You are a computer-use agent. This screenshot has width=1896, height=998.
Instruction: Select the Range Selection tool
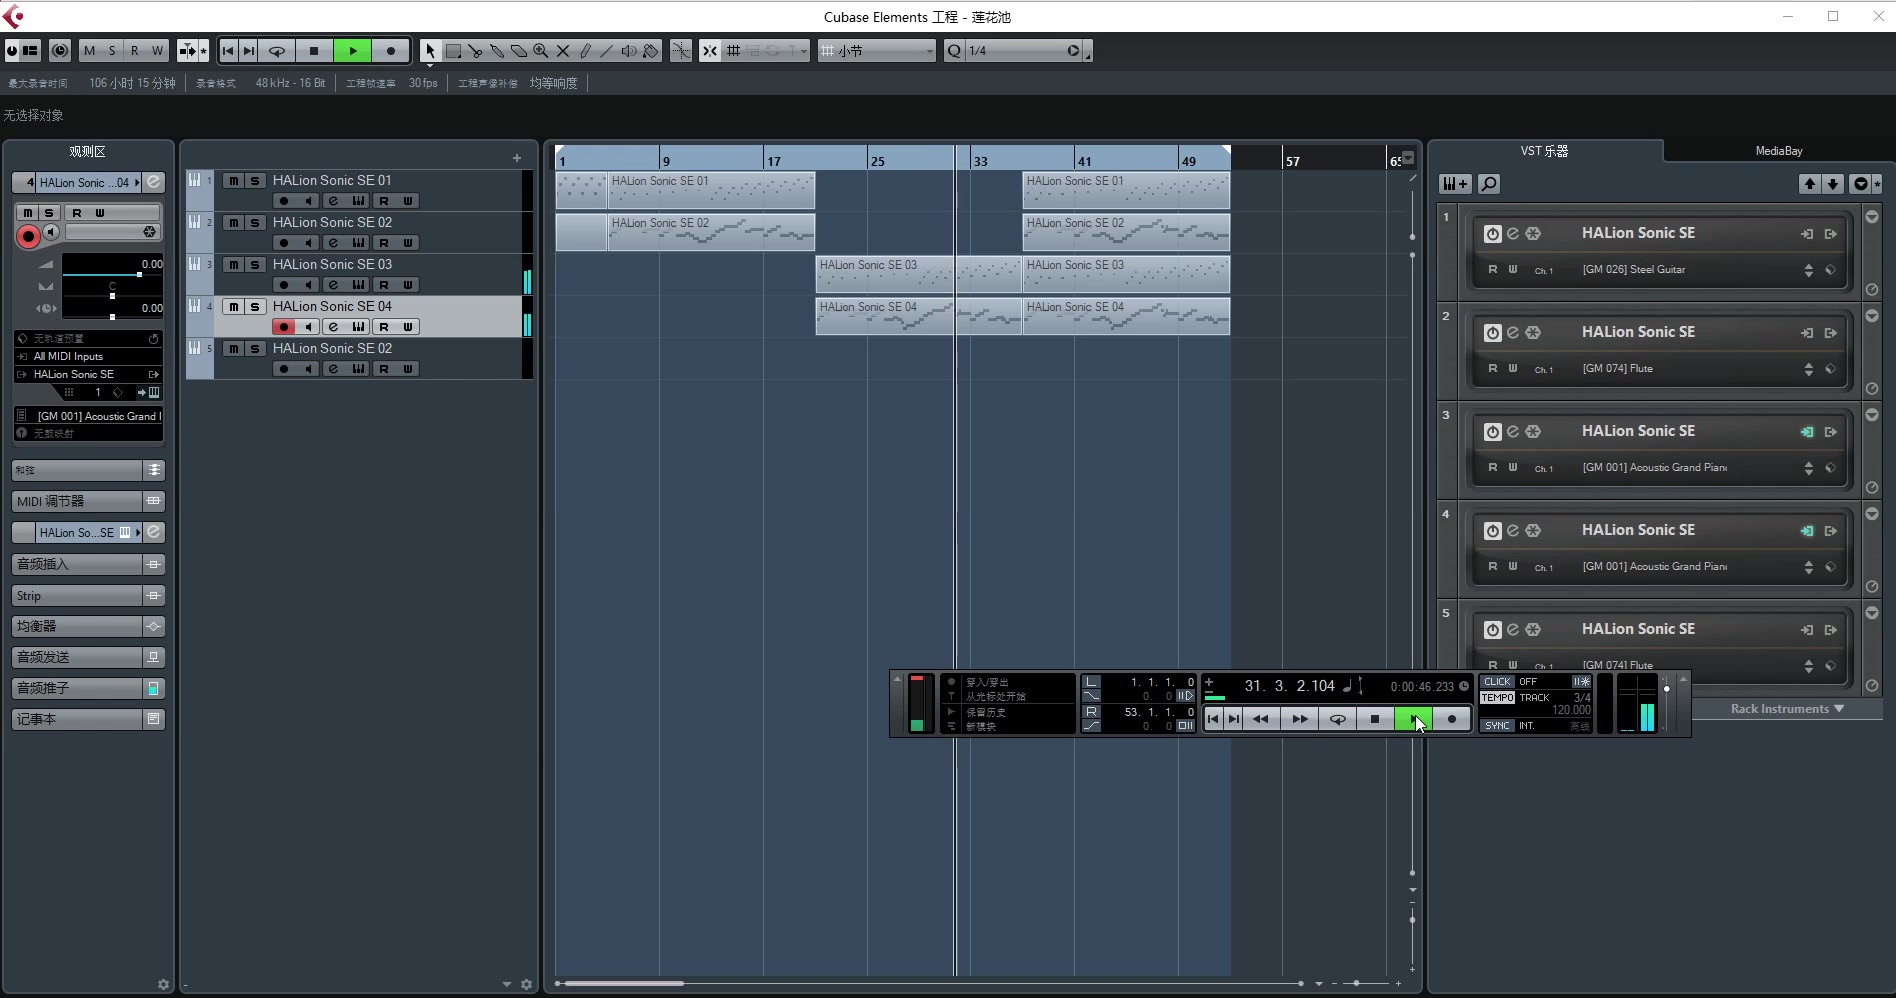pyautogui.click(x=453, y=51)
